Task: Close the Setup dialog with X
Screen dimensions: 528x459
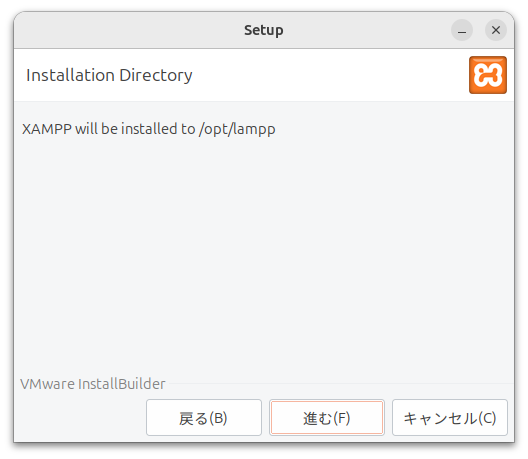Action: click(x=496, y=30)
